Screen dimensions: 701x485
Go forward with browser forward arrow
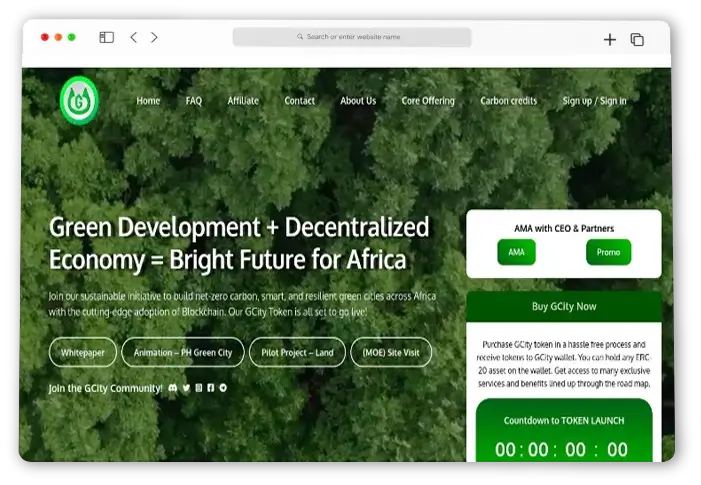coord(154,38)
